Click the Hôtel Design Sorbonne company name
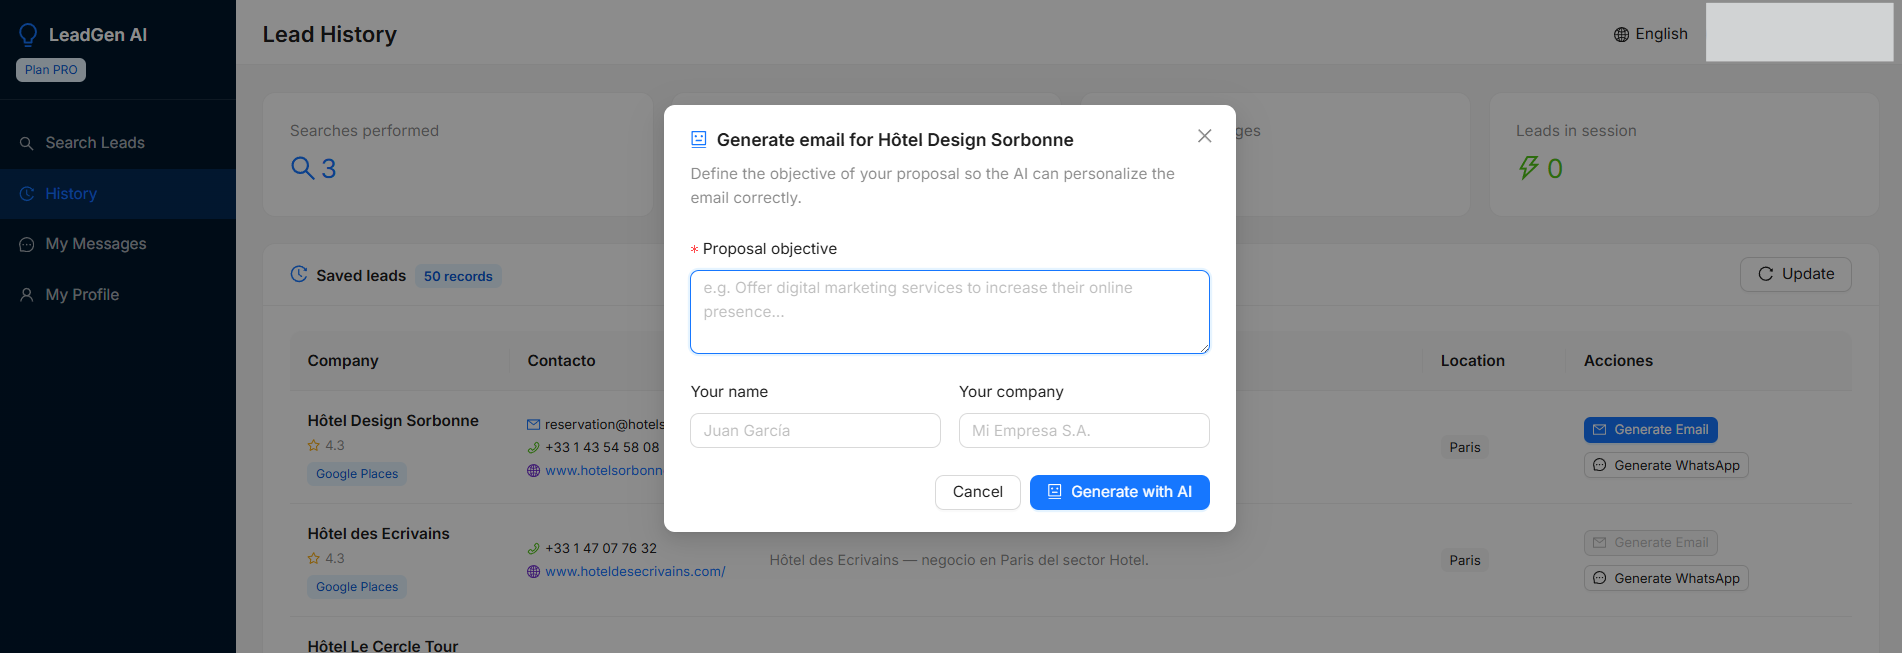Image resolution: width=1902 pixels, height=653 pixels. coord(393,421)
